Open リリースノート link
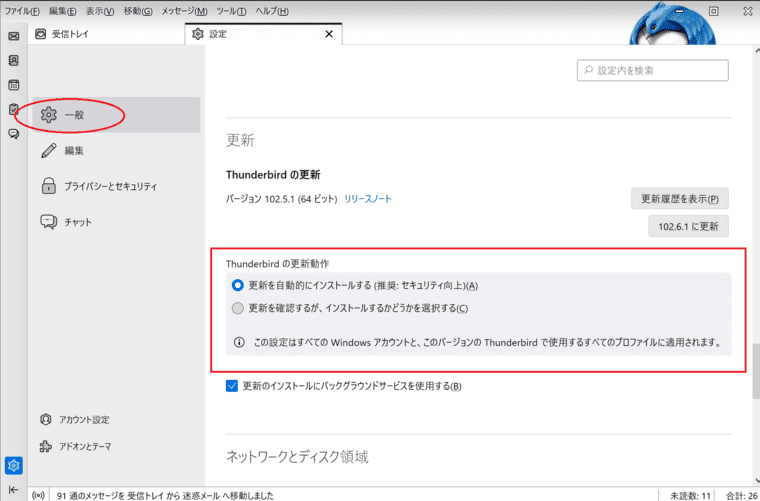The width and height of the screenshot is (760, 501). pyautogui.click(x=367, y=199)
